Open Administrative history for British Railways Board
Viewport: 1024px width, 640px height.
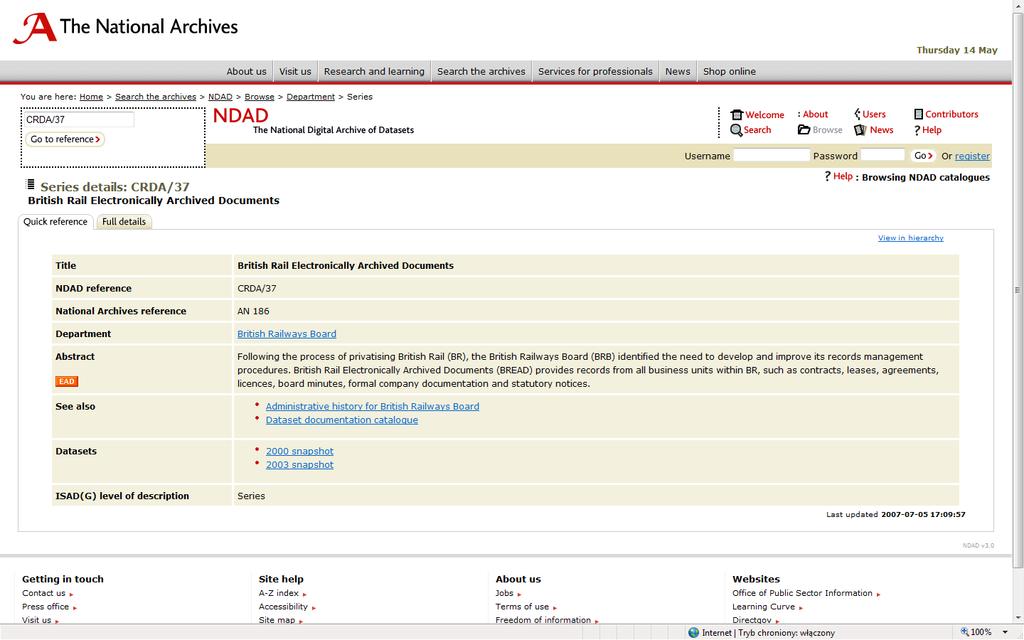click(372, 406)
